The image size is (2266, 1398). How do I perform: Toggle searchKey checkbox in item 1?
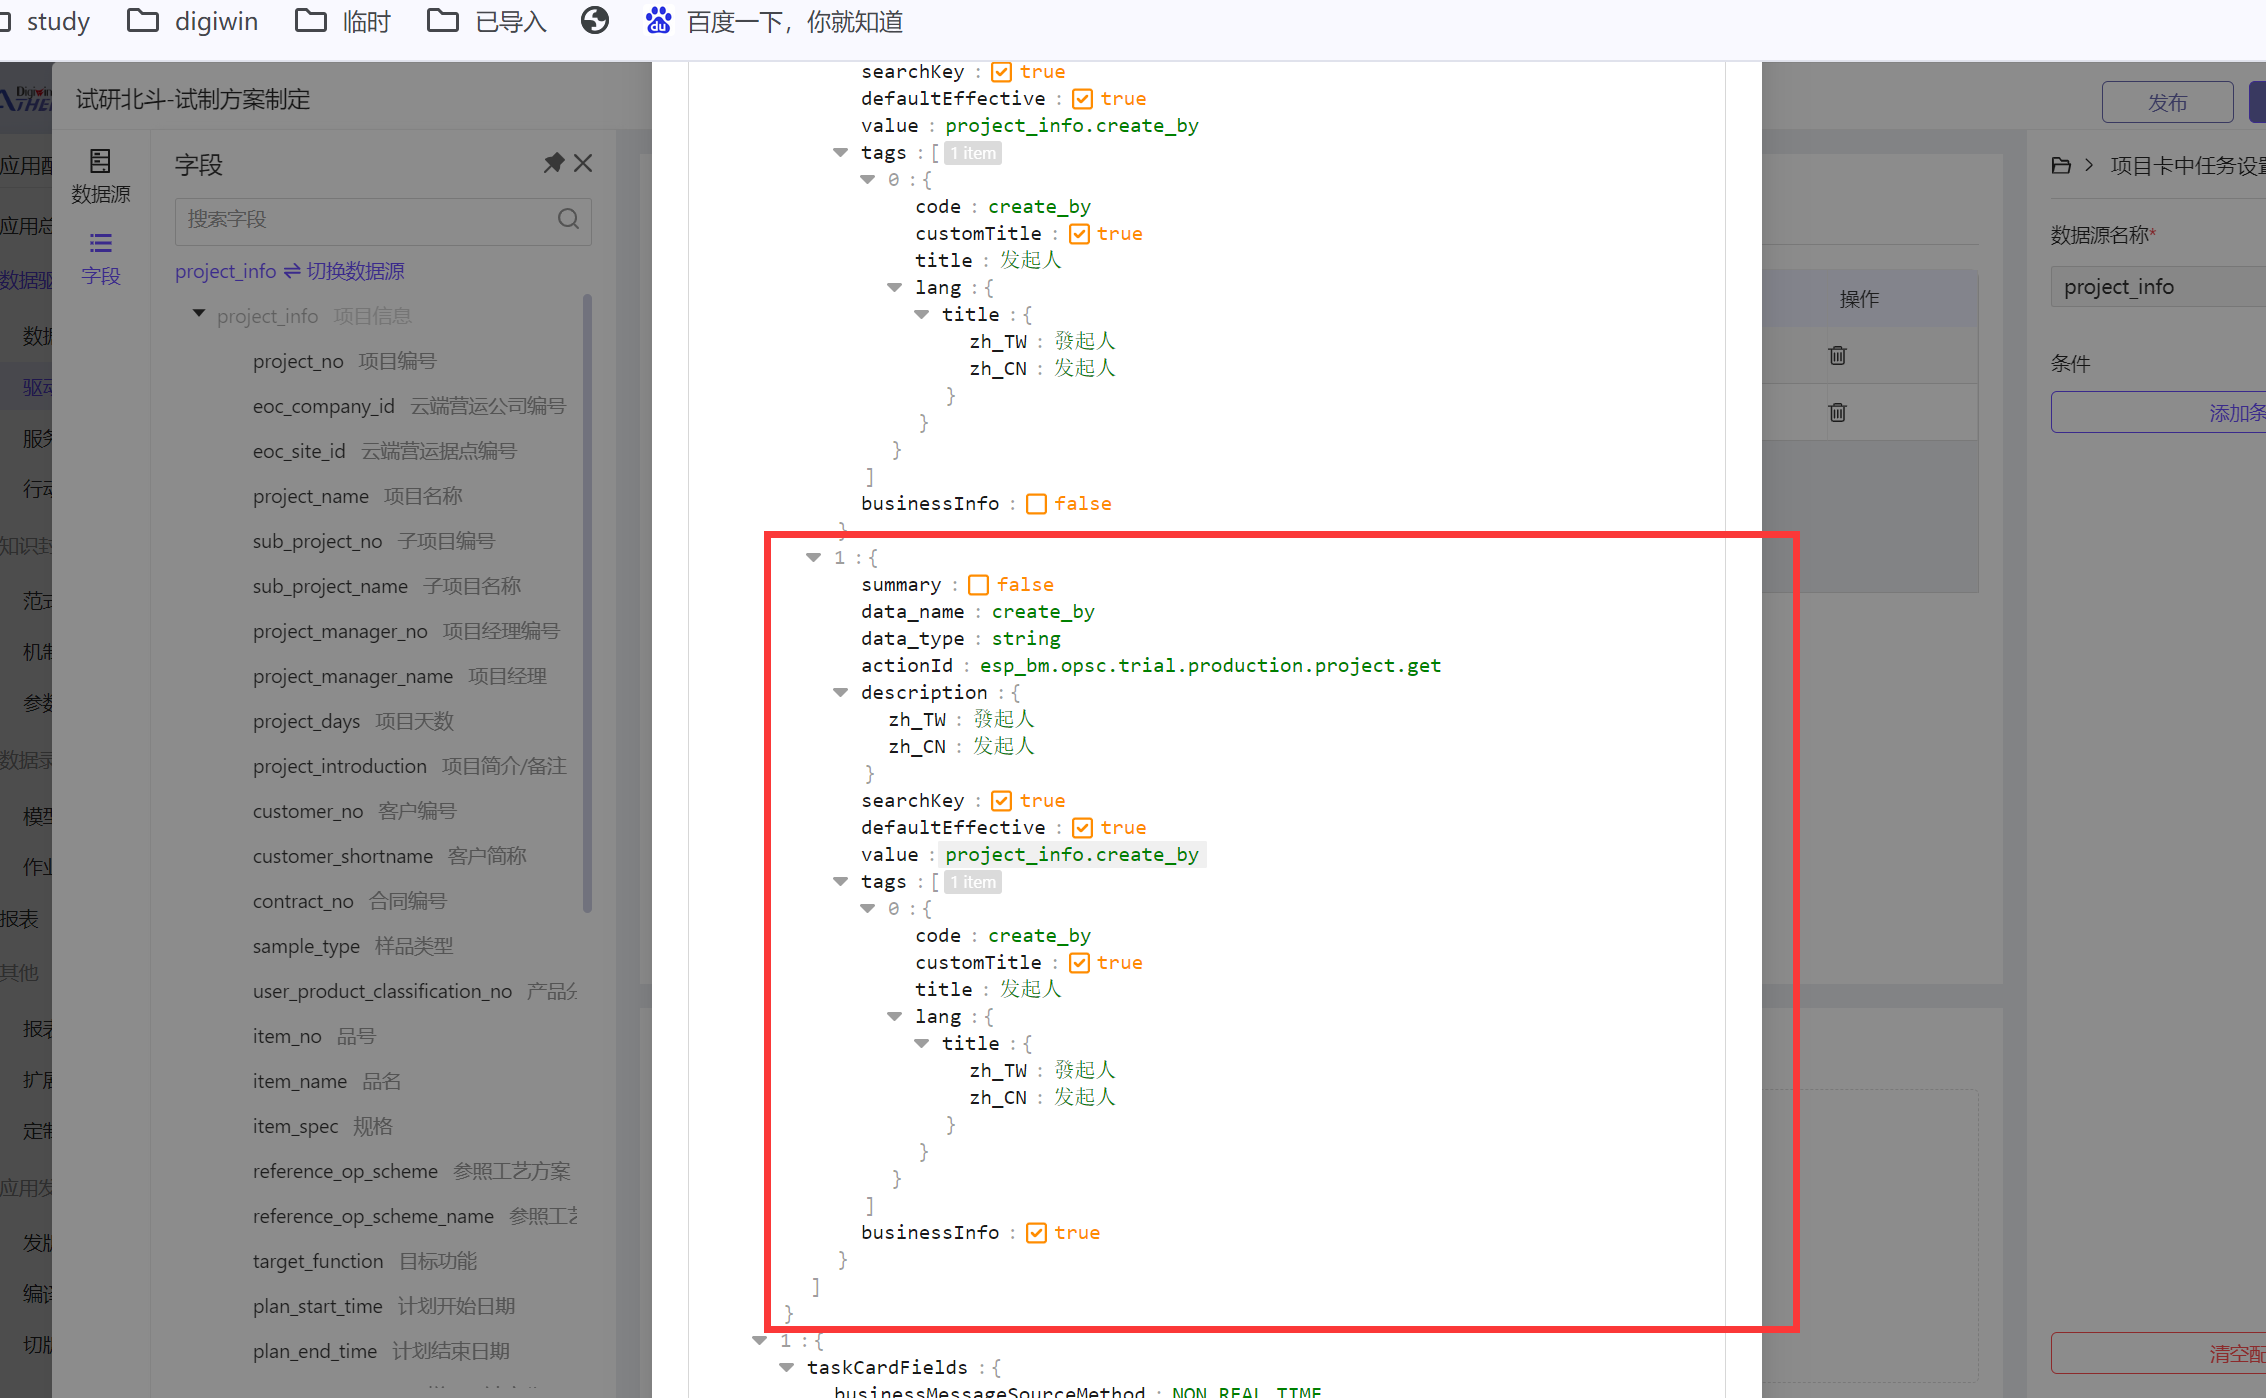(1001, 801)
